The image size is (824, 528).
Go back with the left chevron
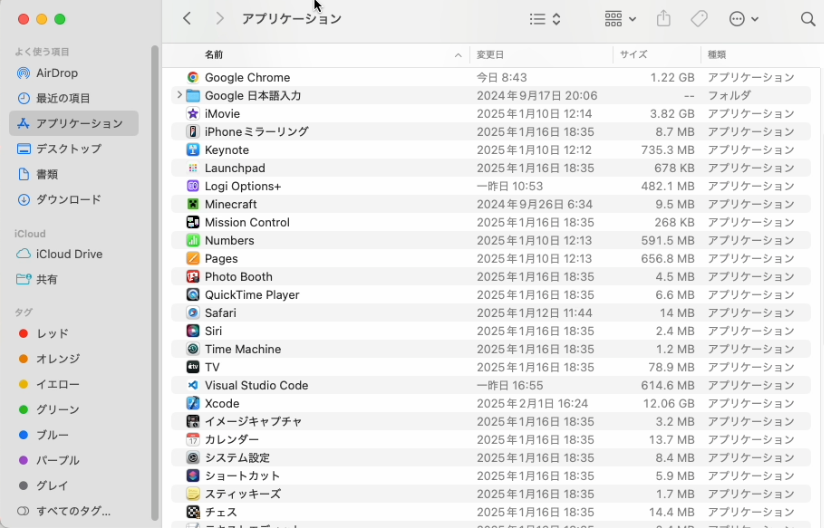pyautogui.click(x=187, y=19)
